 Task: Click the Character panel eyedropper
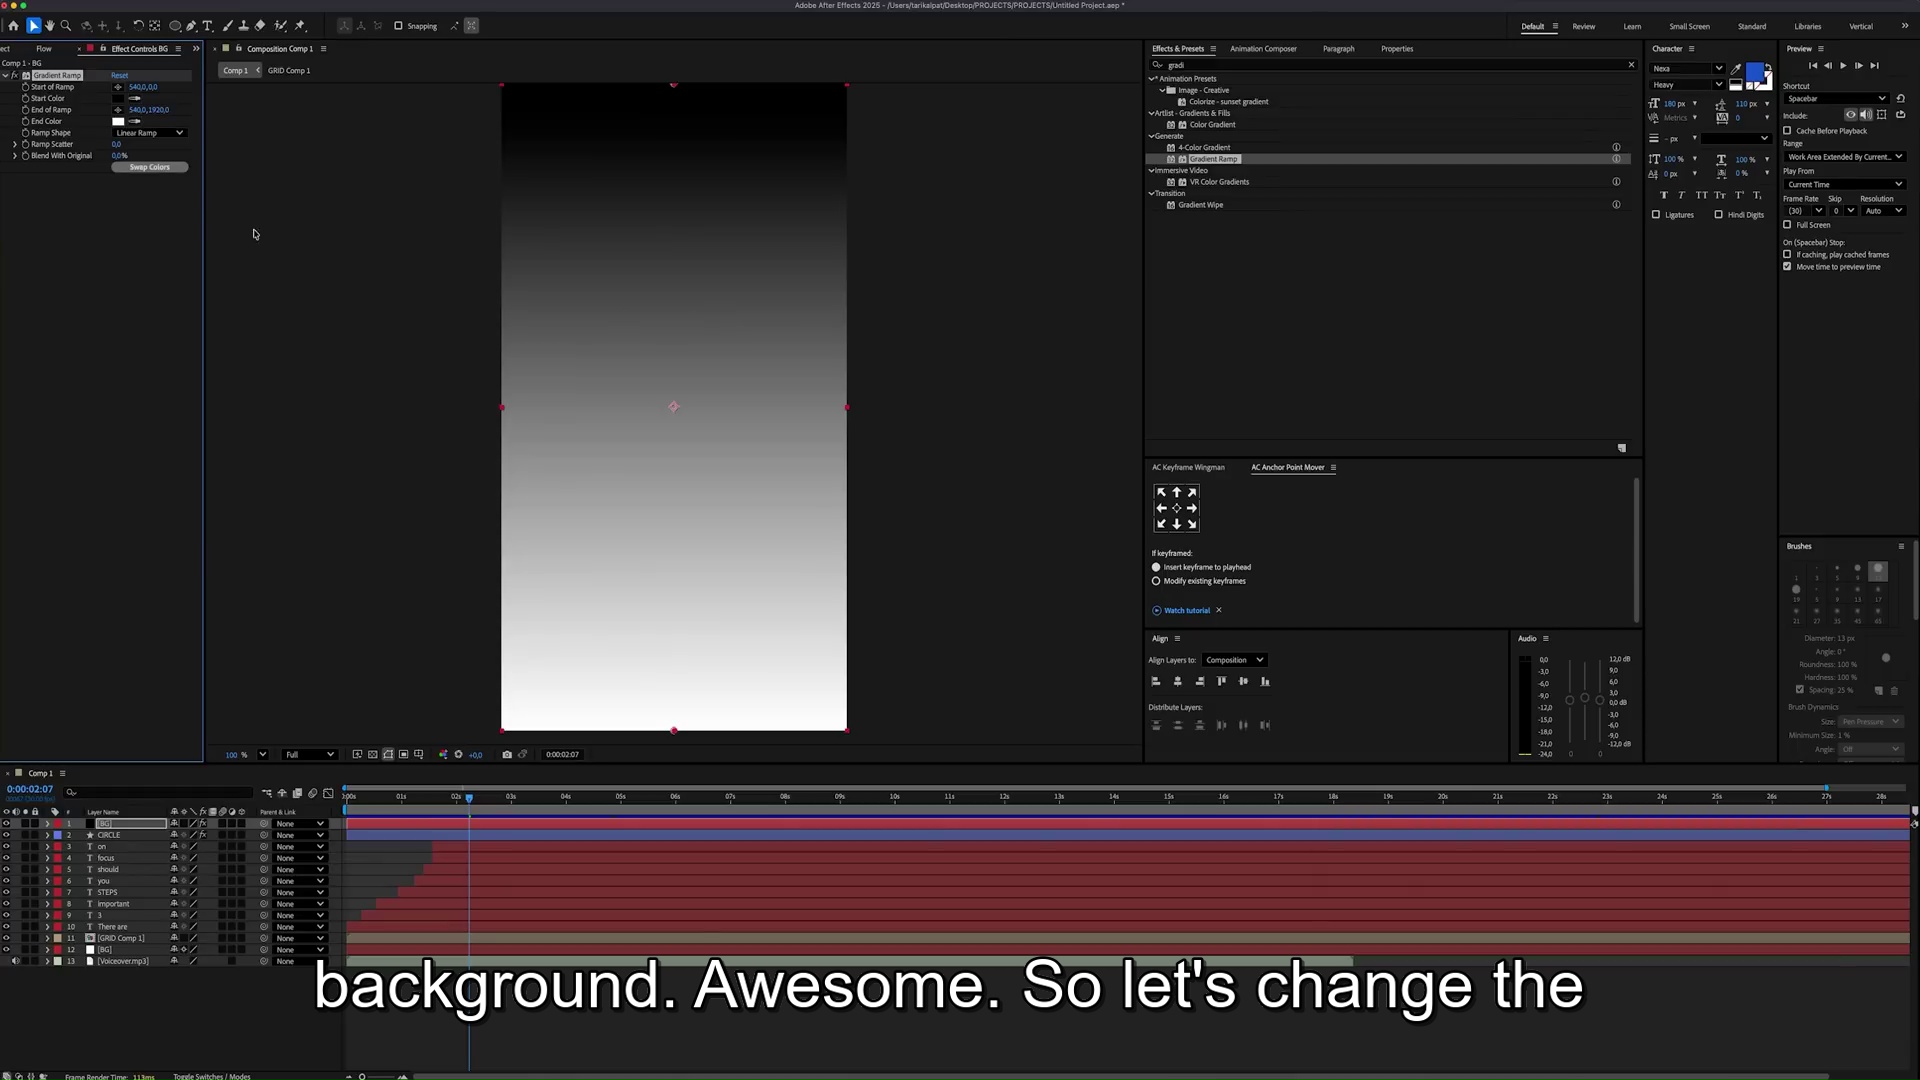click(1736, 69)
